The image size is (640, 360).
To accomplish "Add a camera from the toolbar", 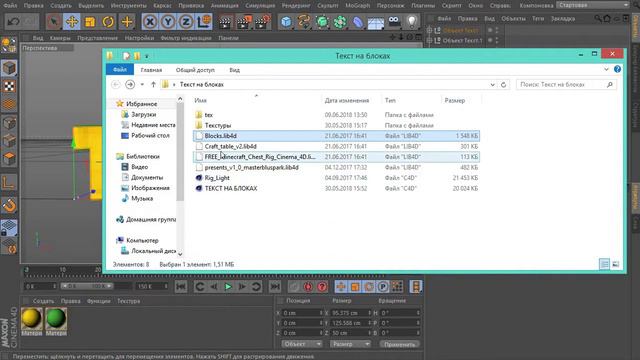I will (x=394, y=22).
